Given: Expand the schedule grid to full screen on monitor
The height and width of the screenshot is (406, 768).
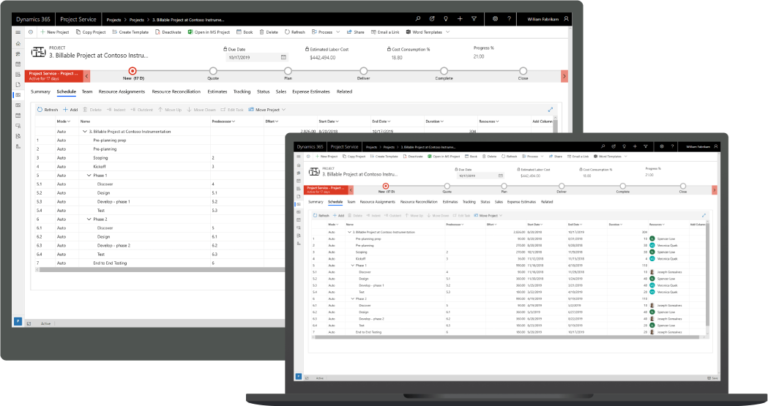Looking at the screenshot, I should [x=550, y=108].
